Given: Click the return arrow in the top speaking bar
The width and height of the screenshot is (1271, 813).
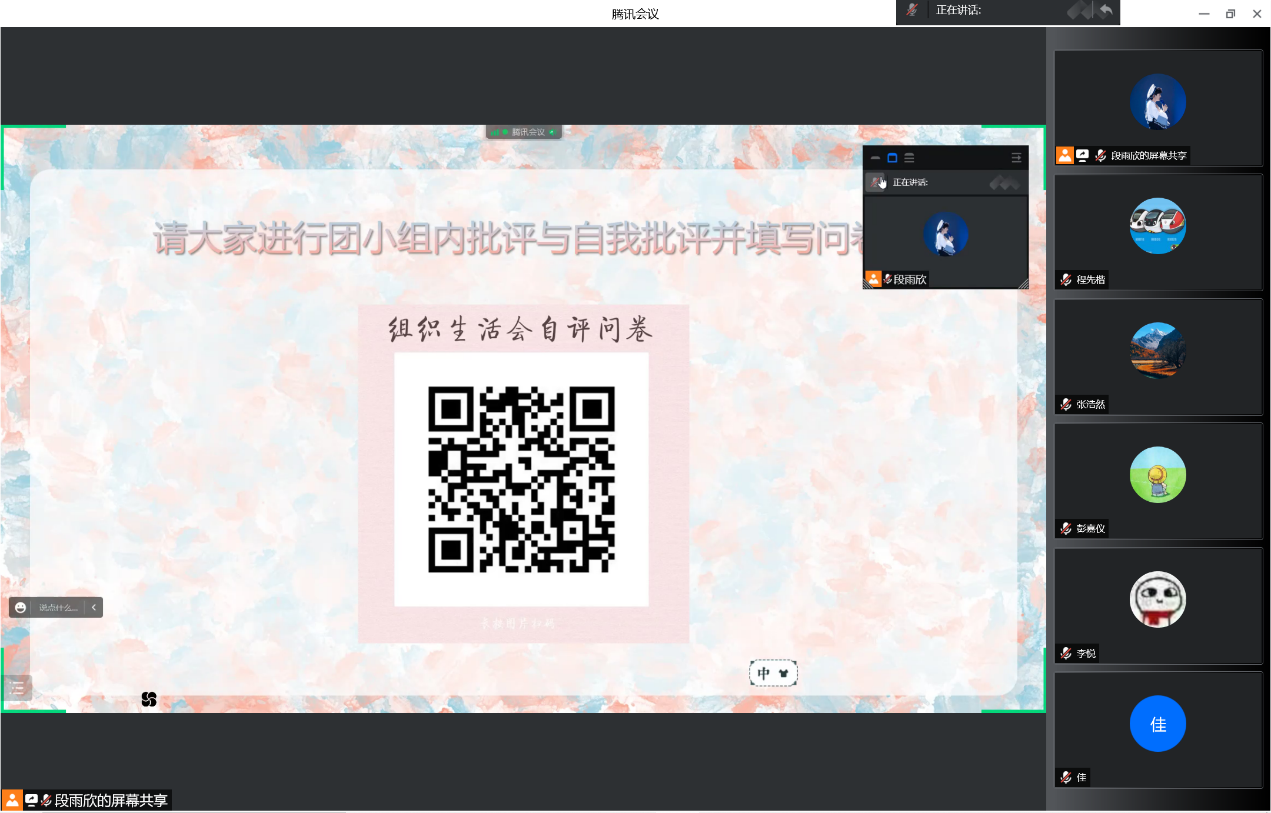Looking at the screenshot, I should (x=1105, y=10).
